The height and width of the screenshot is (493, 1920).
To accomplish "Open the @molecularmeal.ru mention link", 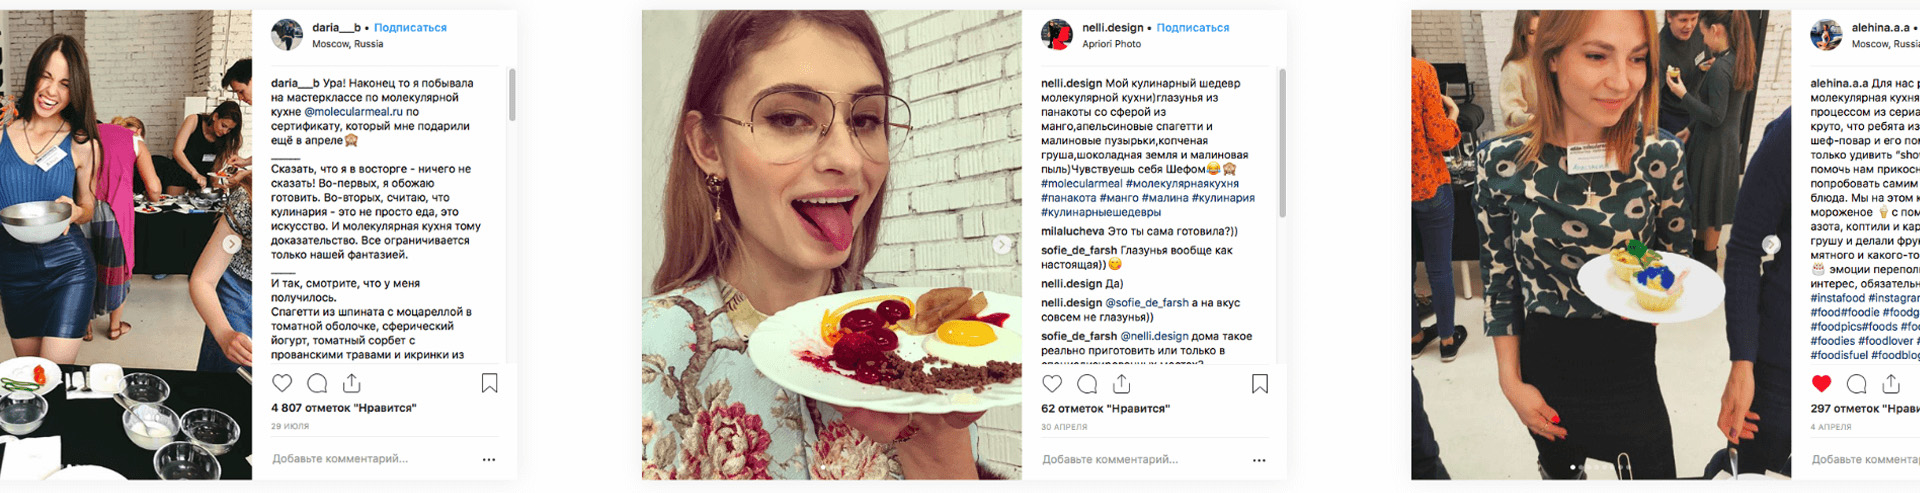I will [353, 112].
